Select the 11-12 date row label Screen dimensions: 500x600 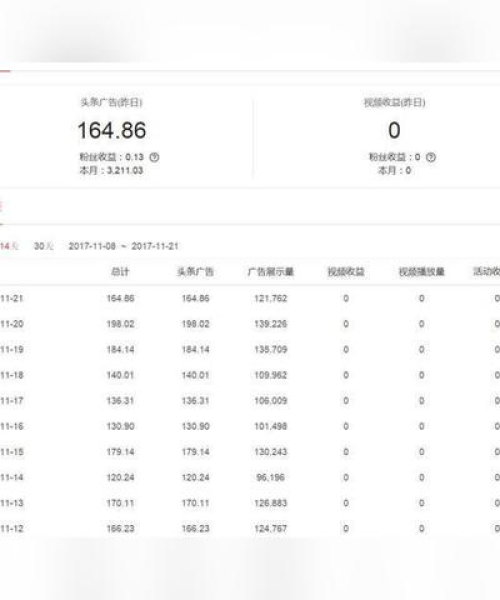point(12,529)
